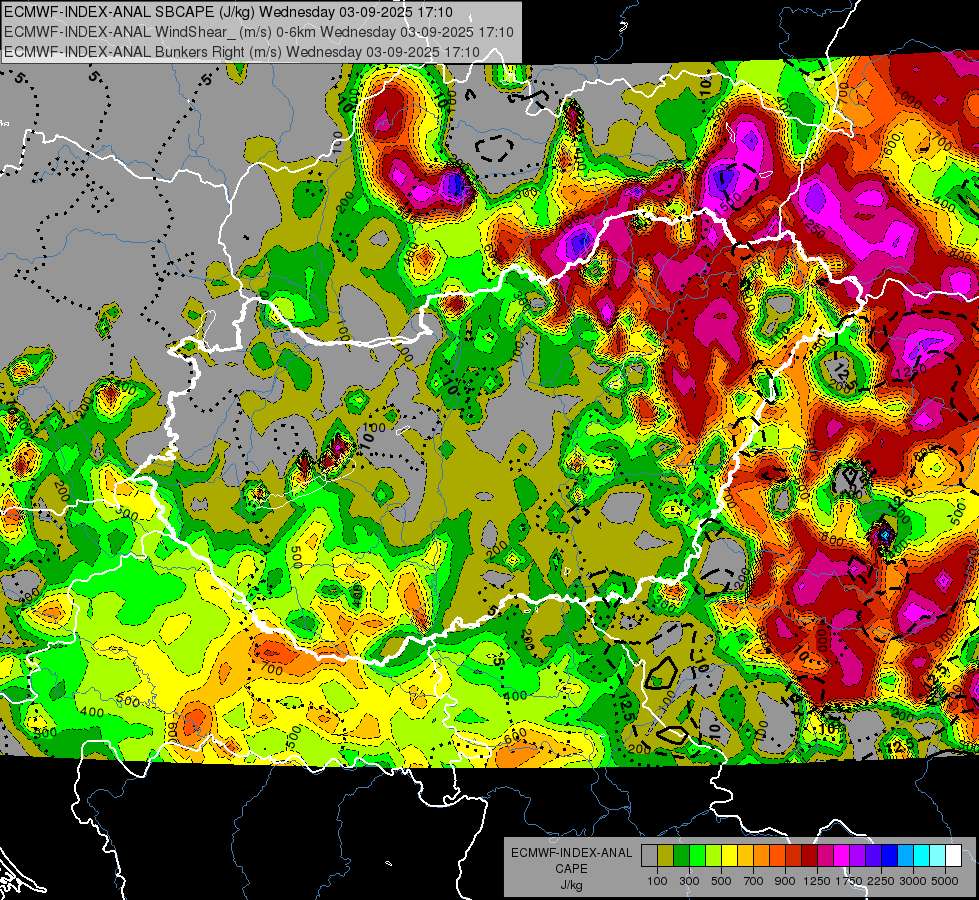Click the 700 legend tick label

(754, 881)
